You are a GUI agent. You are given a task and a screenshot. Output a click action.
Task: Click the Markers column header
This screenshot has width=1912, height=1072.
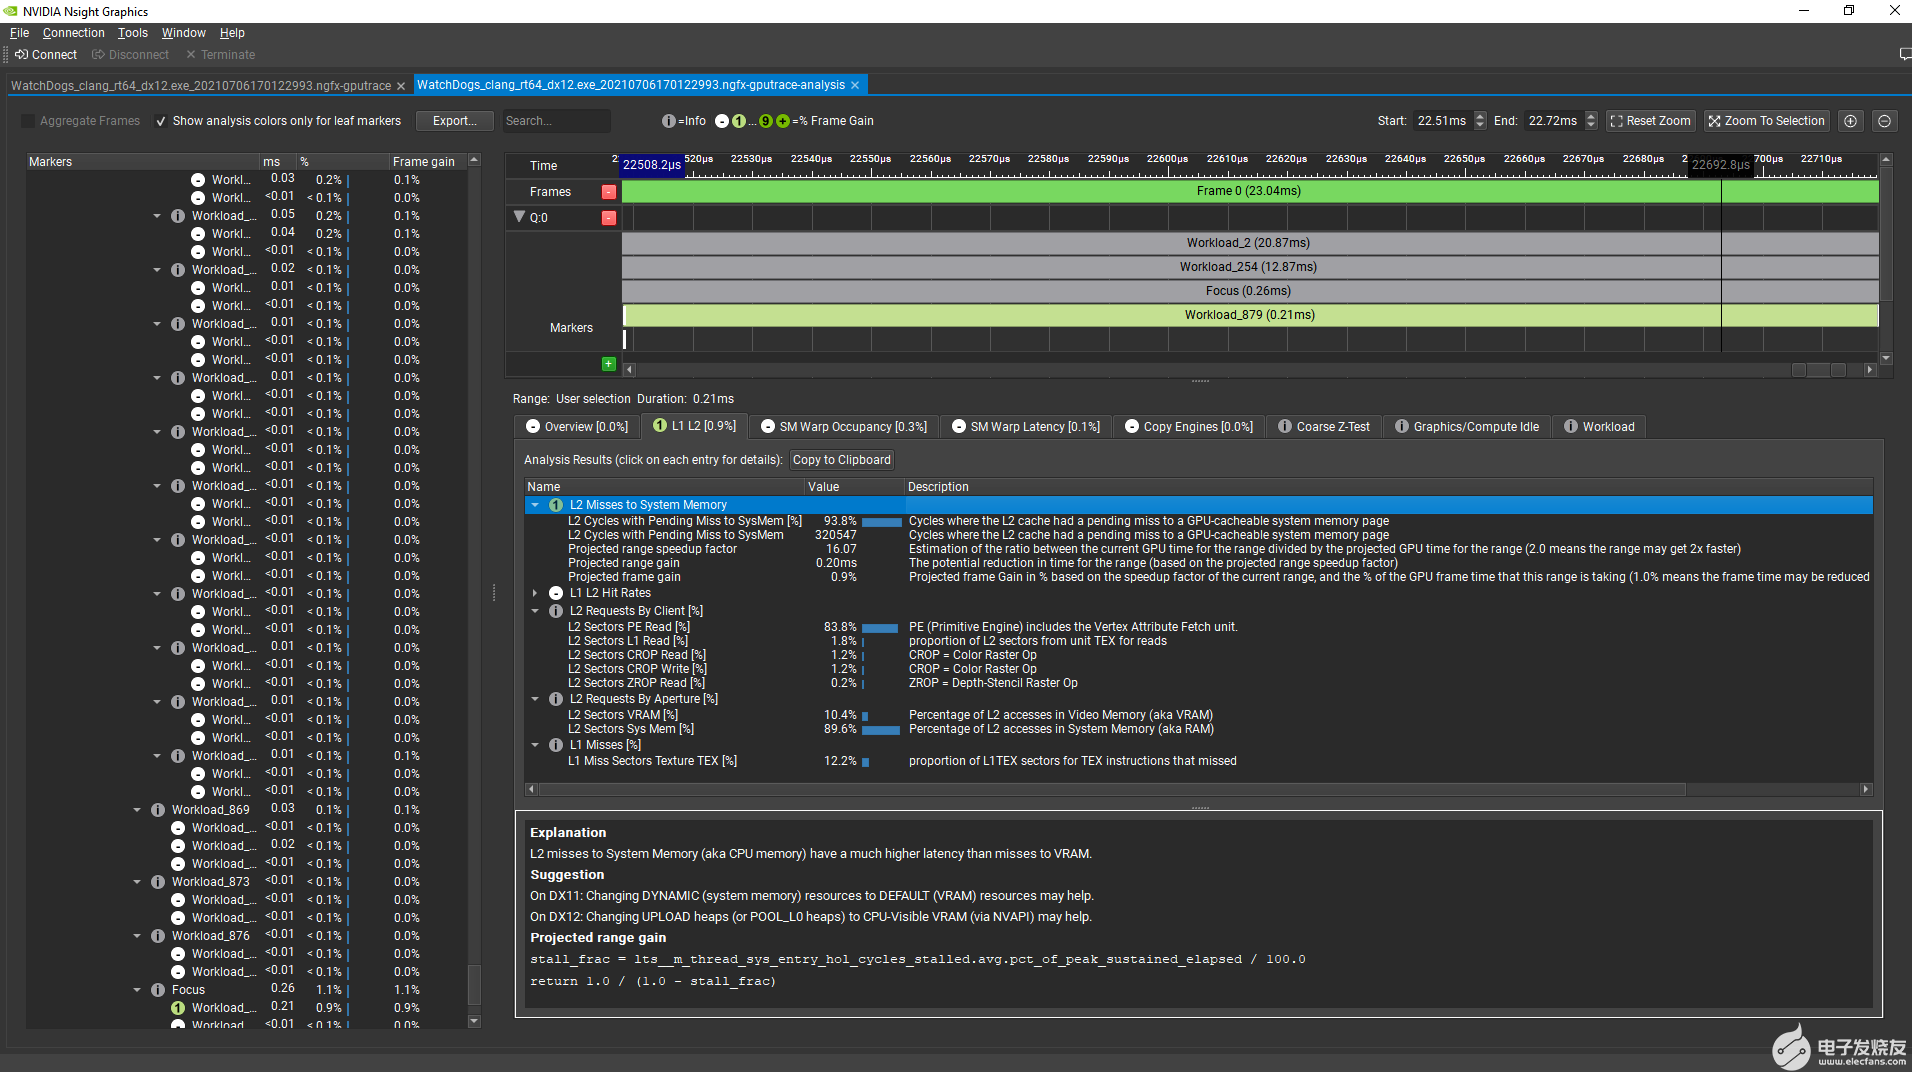pyautogui.click(x=142, y=161)
